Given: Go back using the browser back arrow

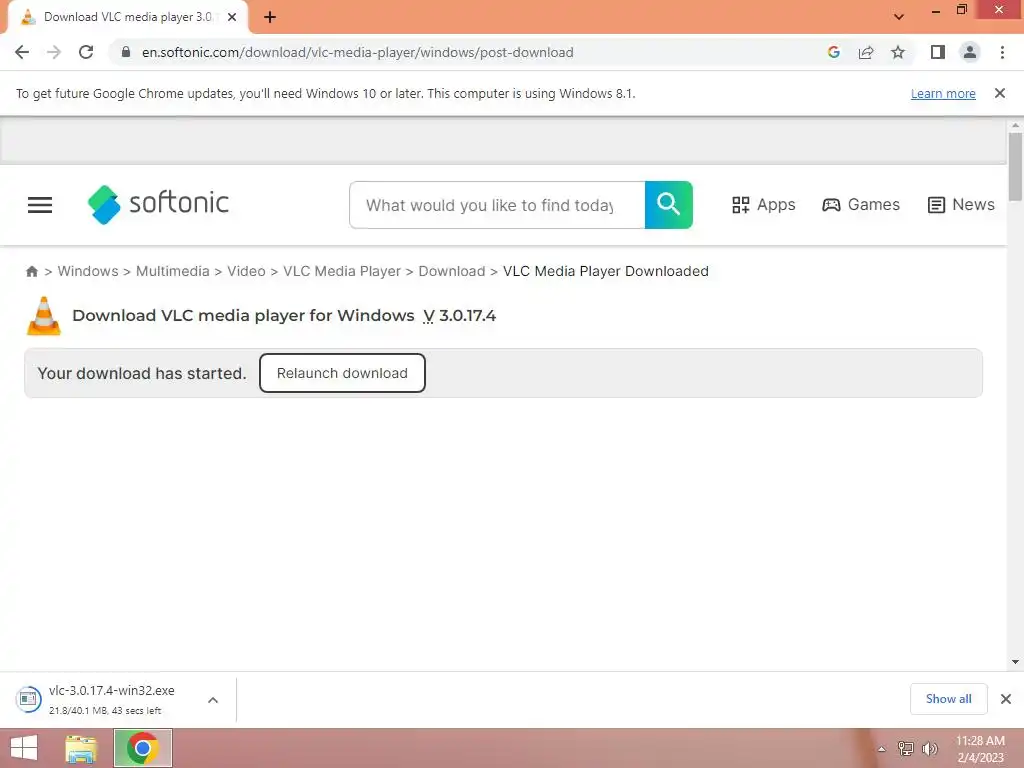Looking at the screenshot, I should click(22, 52).
